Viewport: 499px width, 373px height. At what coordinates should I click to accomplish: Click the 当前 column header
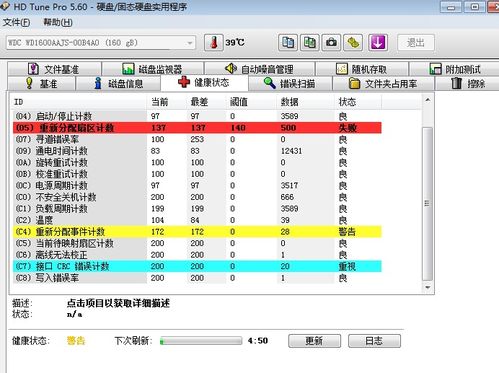[x=167, y=102]
